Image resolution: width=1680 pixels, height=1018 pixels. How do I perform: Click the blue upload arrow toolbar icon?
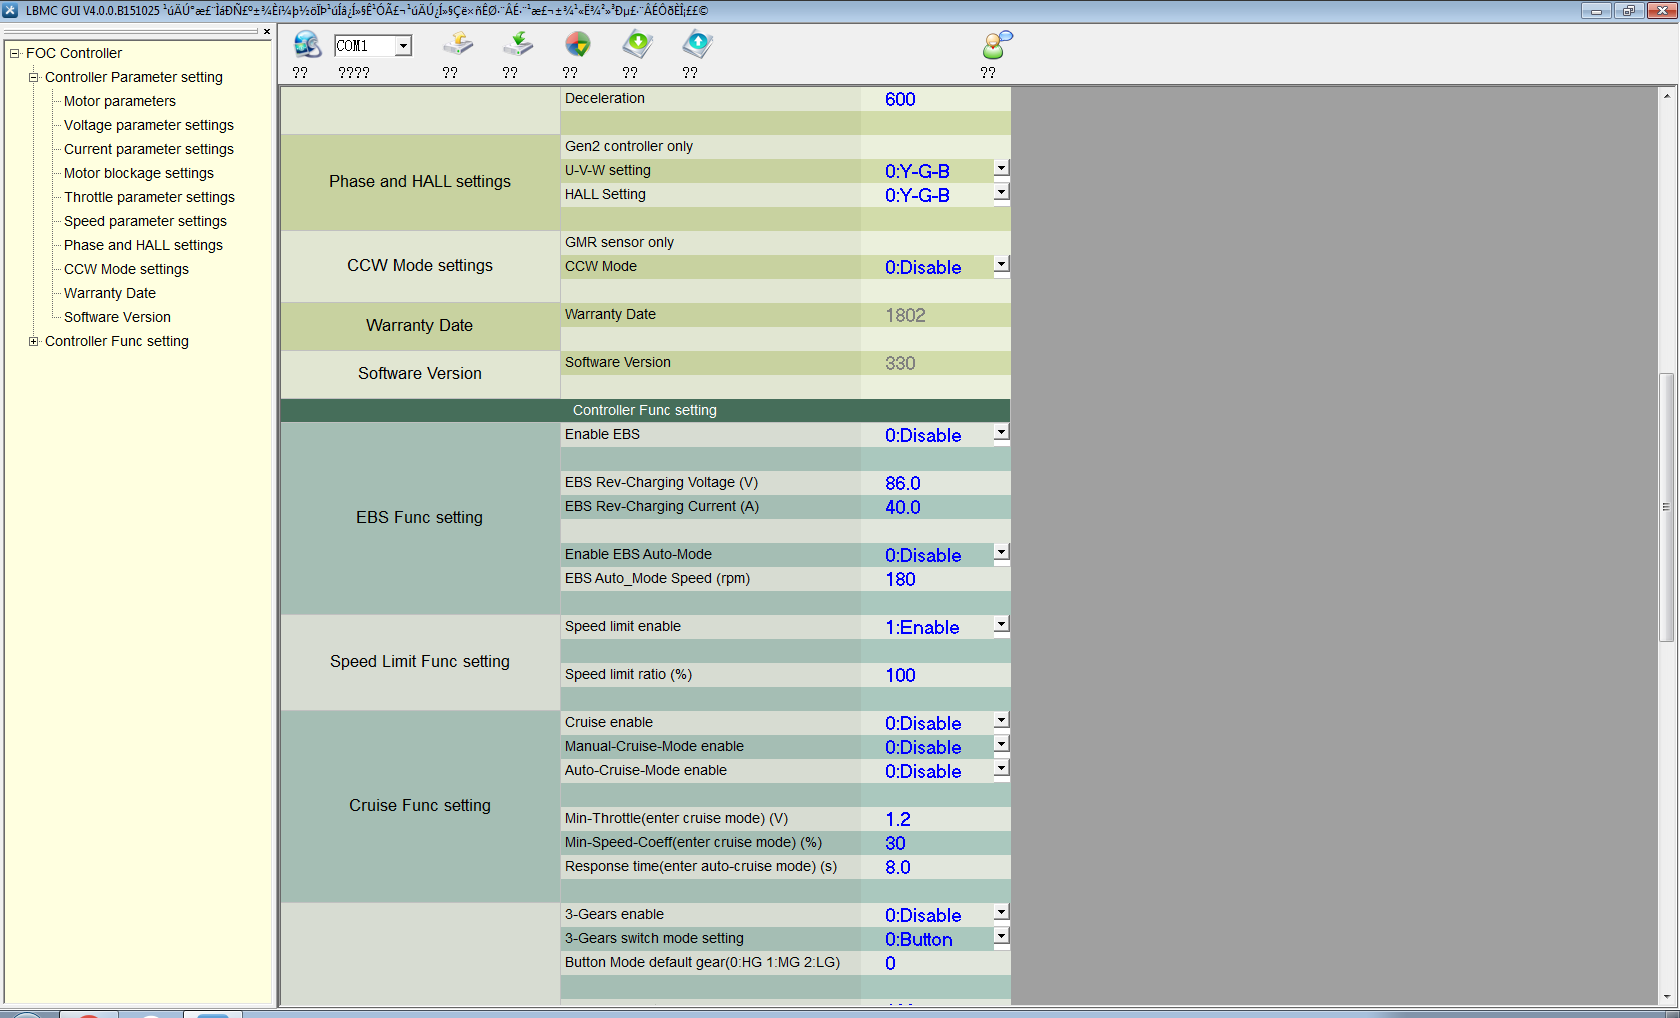(x=697, y=45)
